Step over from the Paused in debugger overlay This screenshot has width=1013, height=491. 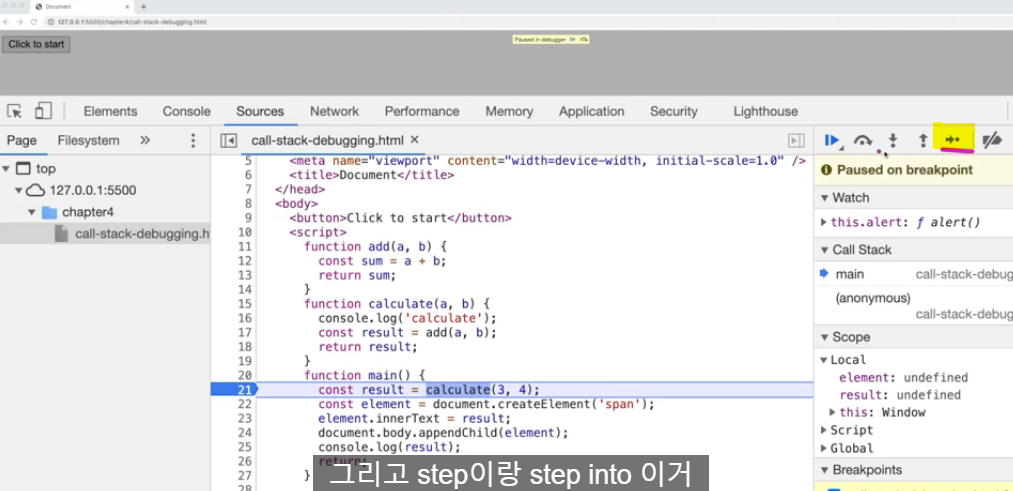pos(583,39)
